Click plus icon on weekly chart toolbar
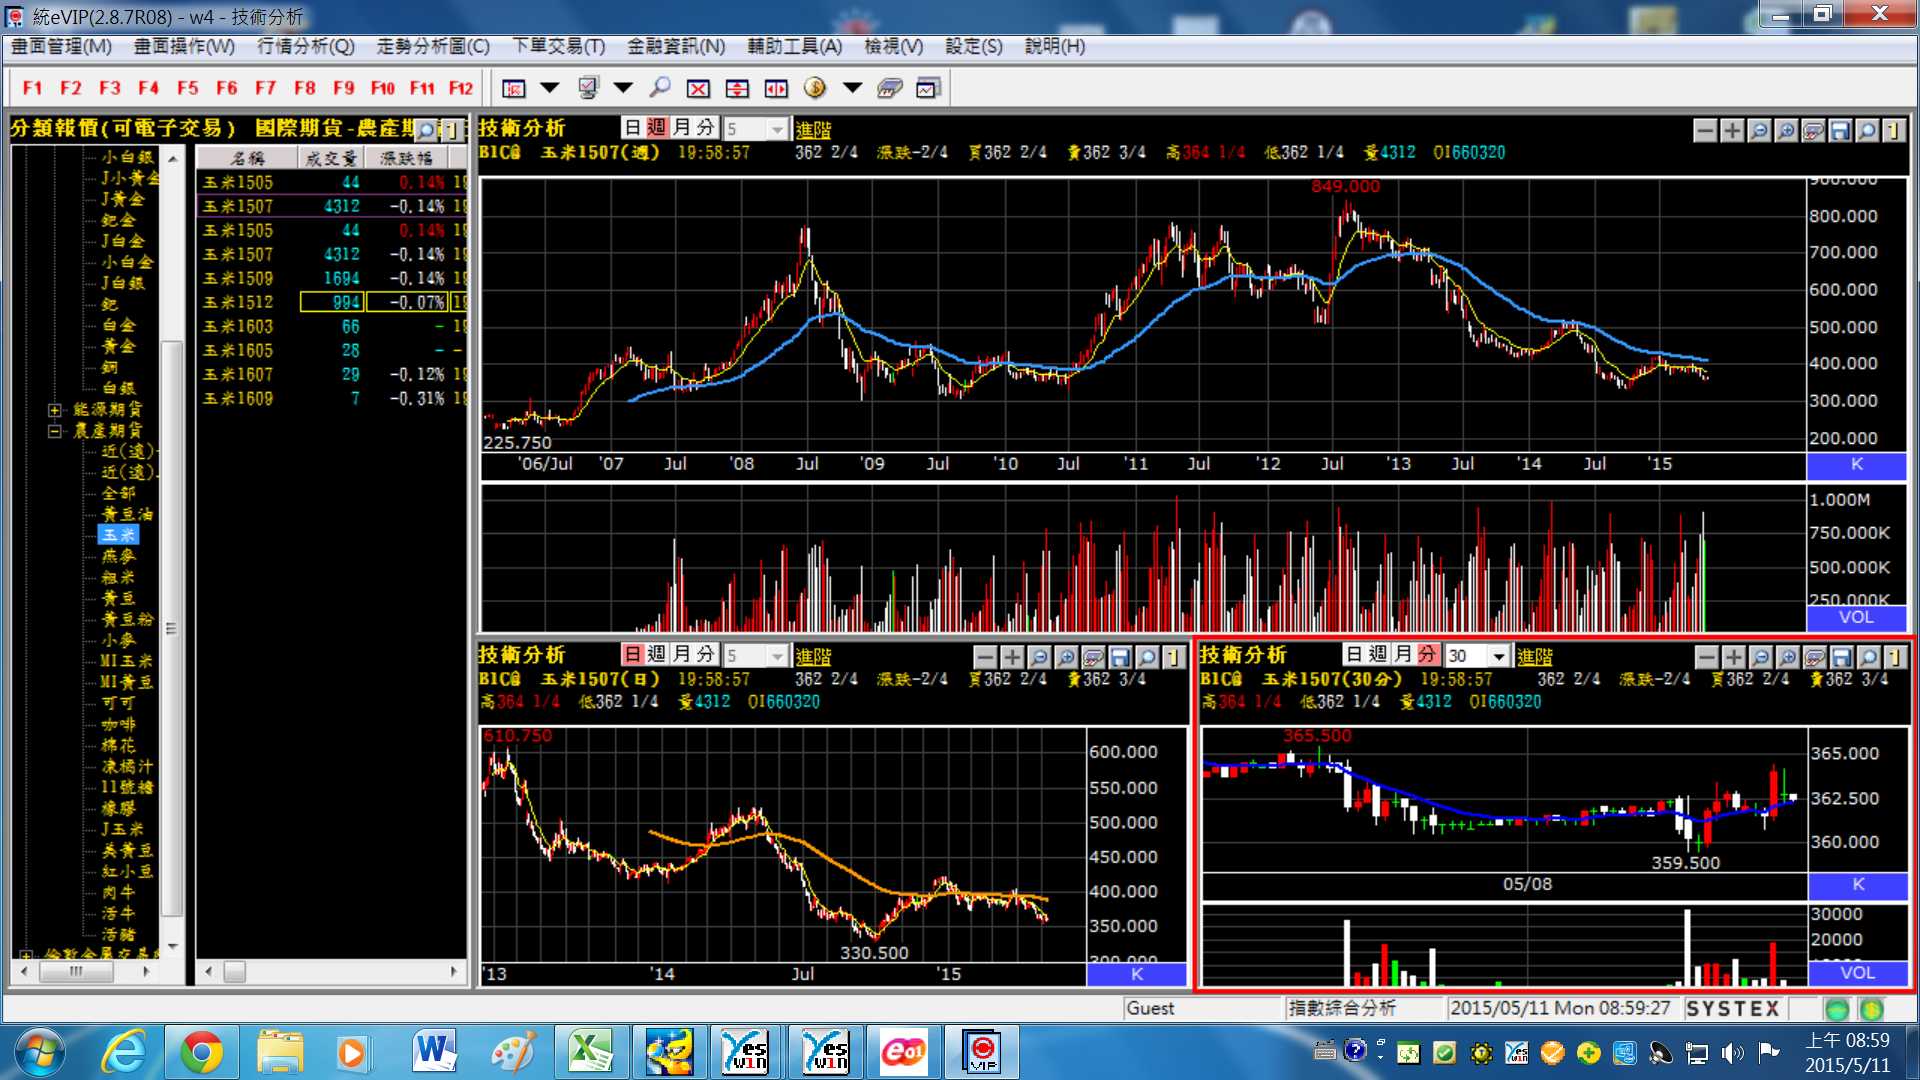Screen dimensions: 1920x1080 (x=1733, y=130)
